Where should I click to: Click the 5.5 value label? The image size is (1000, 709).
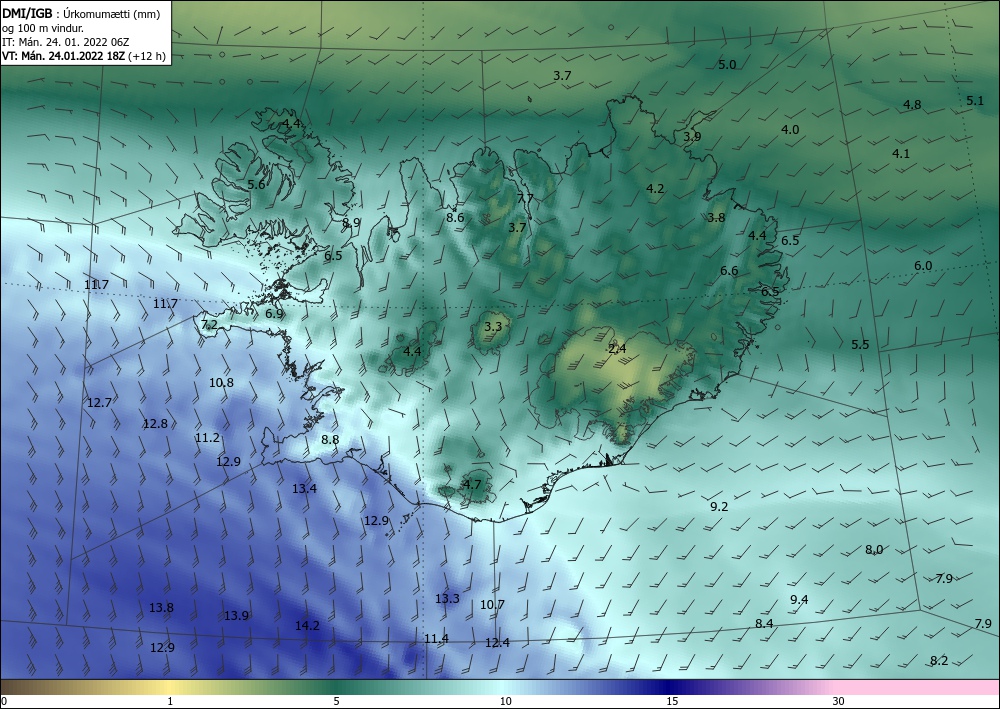860,344
